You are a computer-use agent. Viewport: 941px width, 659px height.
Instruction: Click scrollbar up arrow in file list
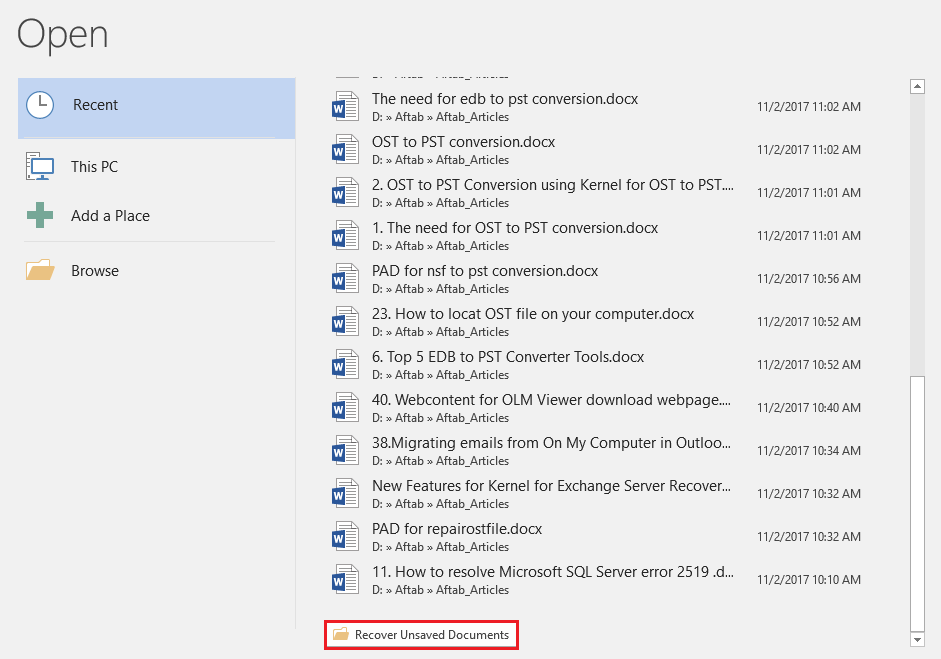[917, 86]
